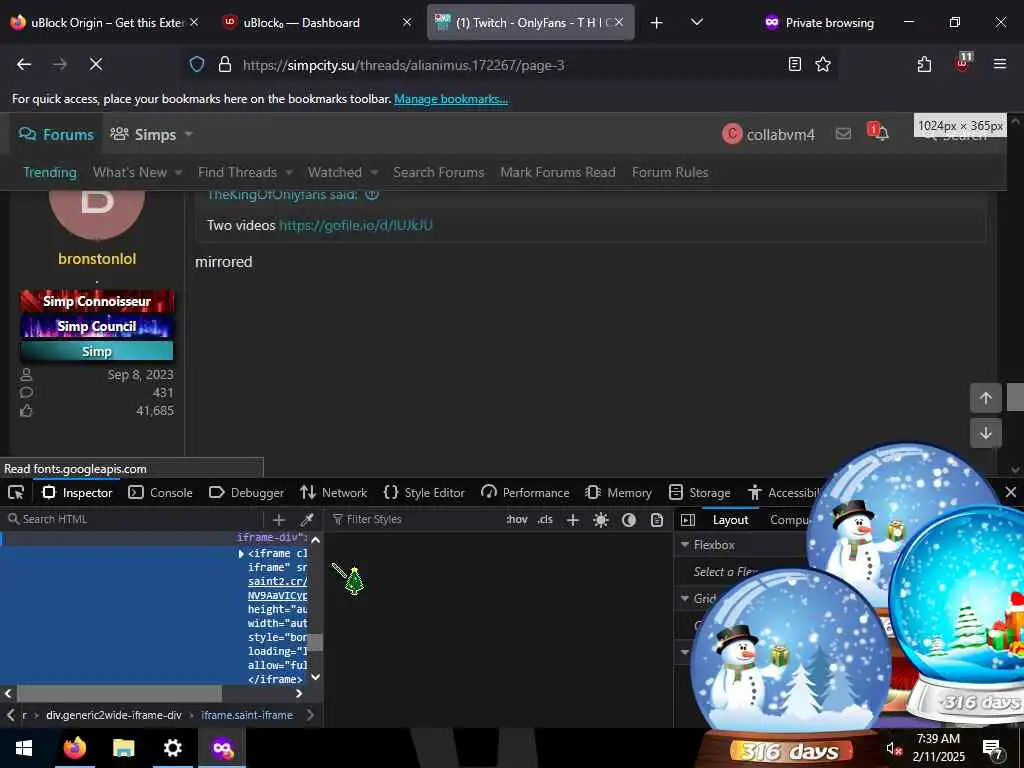Open Search Forums link

[x=438, y=172]
